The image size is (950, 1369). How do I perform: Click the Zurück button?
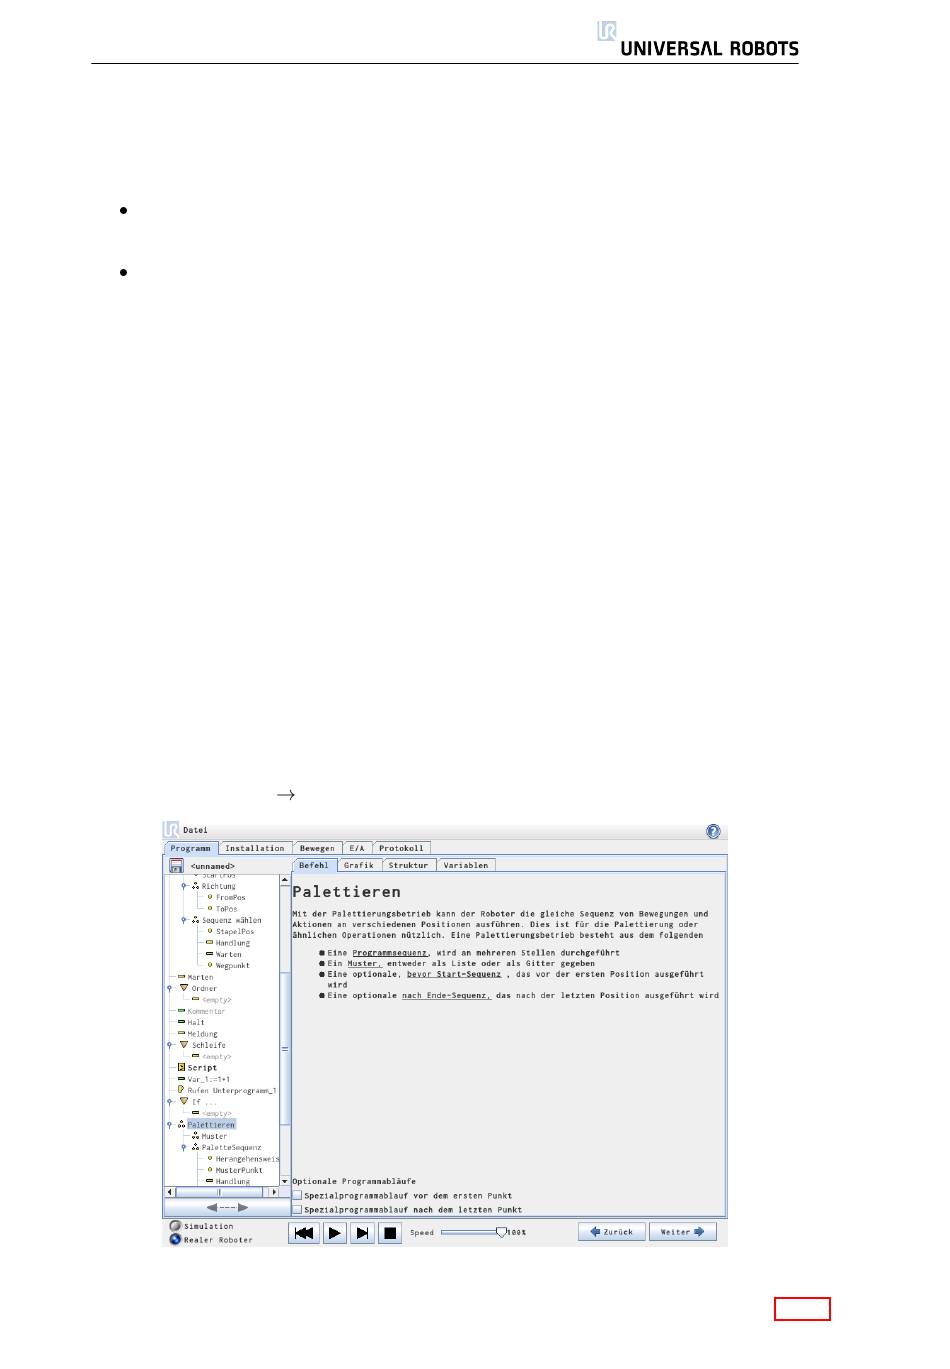611,1232
